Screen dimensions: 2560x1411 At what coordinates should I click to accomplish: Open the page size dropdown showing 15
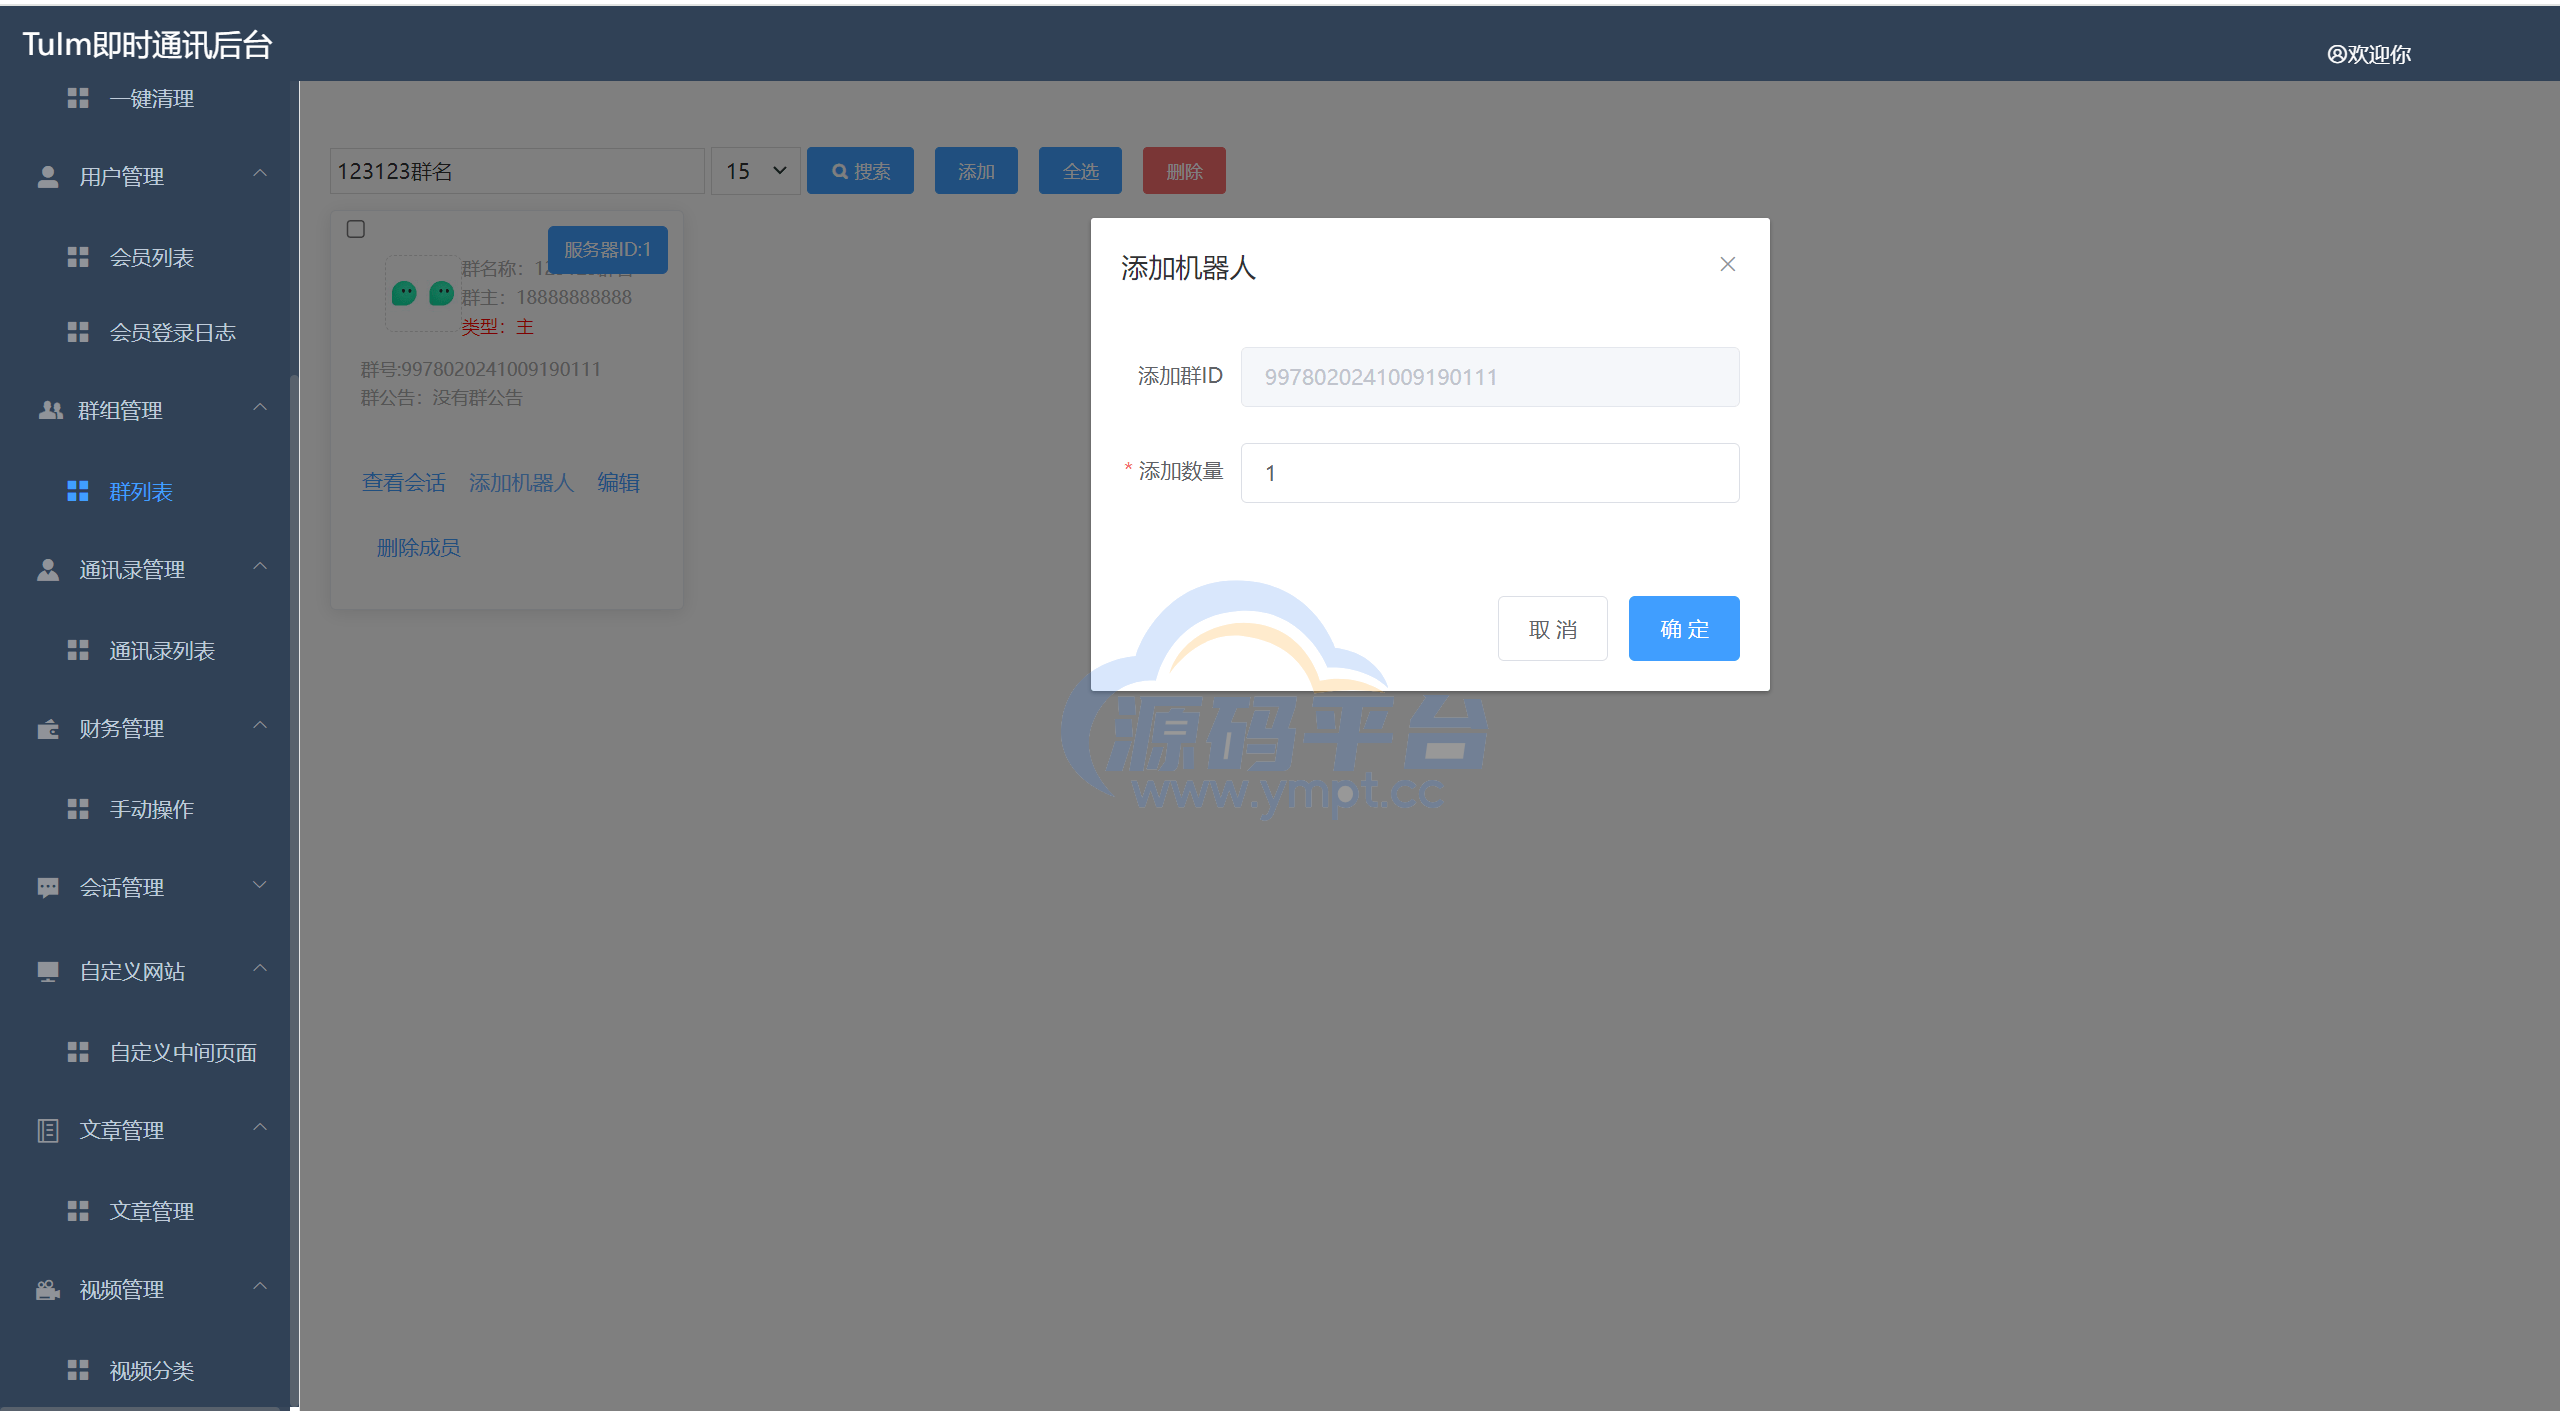click(756, 171)
